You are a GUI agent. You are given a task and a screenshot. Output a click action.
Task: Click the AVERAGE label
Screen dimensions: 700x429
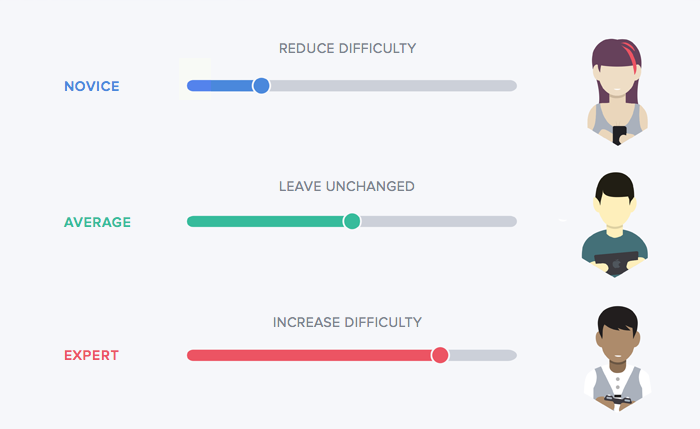click(97, 222)
